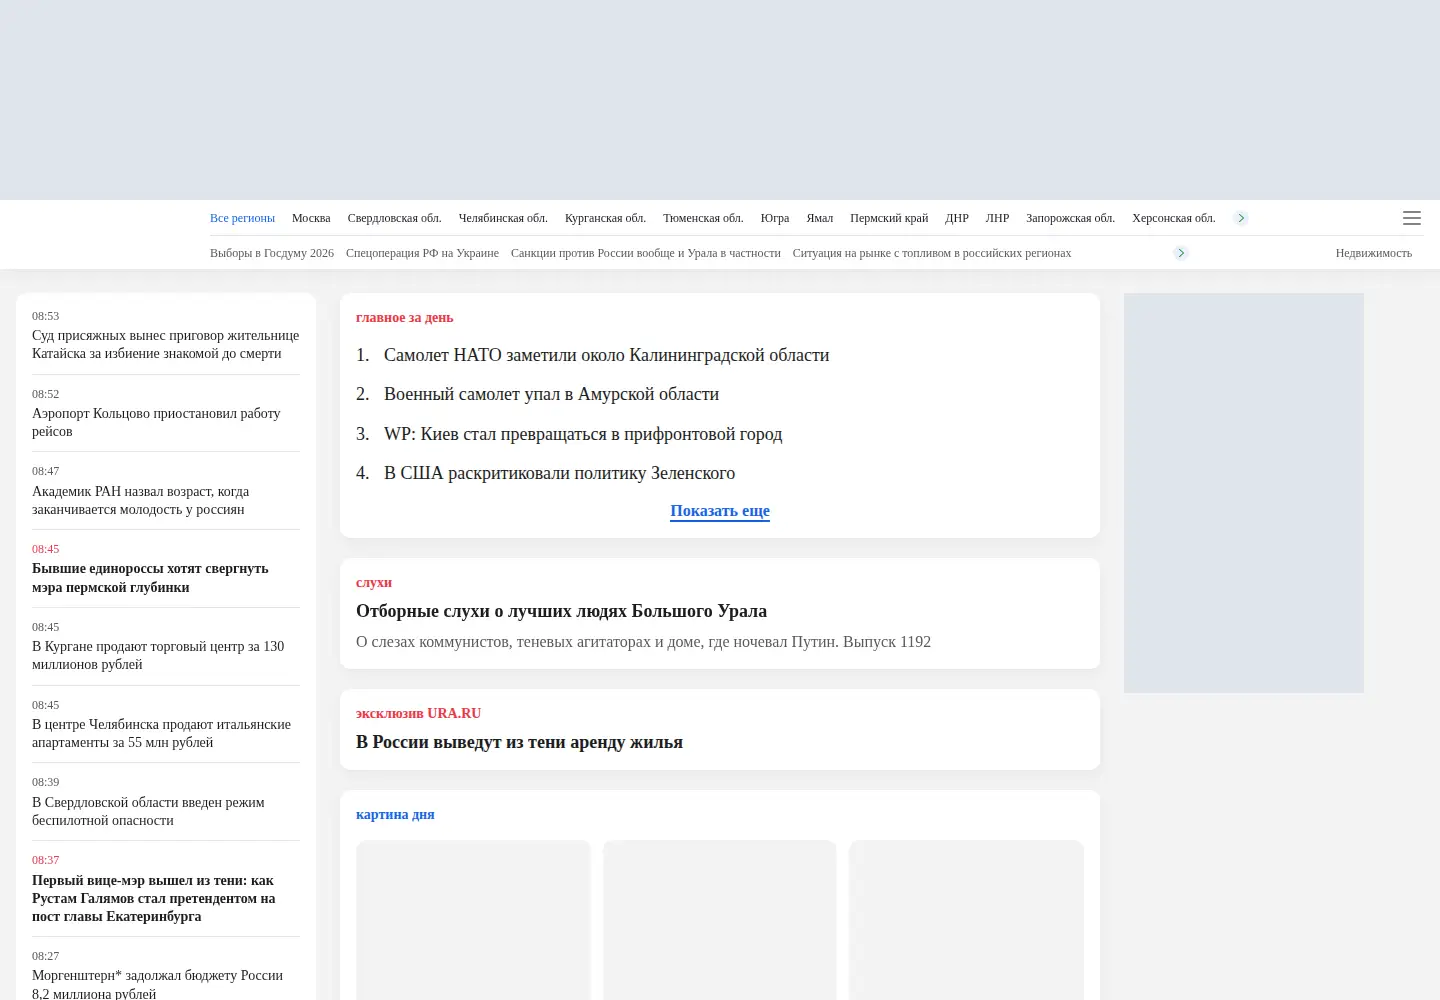Open the military plane crash in Amur headline

[x=551, y=394]
